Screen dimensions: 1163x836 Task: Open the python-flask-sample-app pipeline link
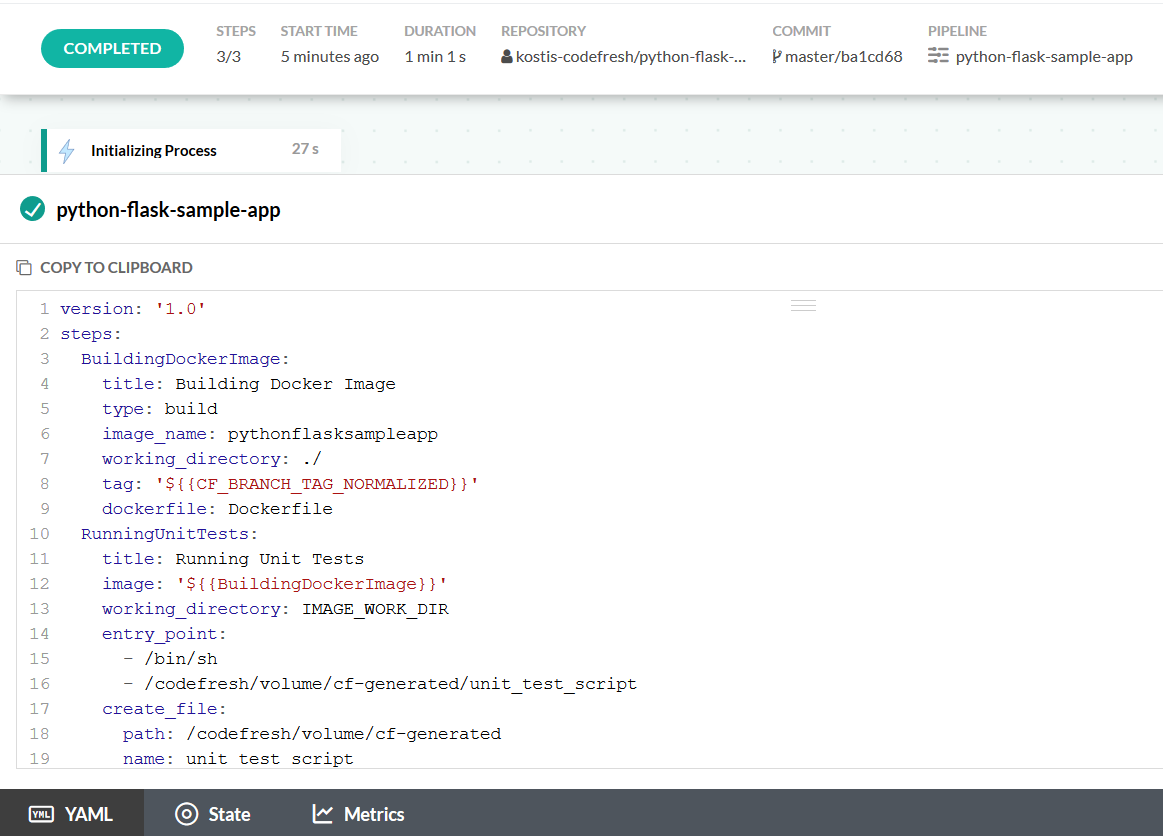tap(1043, 57)
